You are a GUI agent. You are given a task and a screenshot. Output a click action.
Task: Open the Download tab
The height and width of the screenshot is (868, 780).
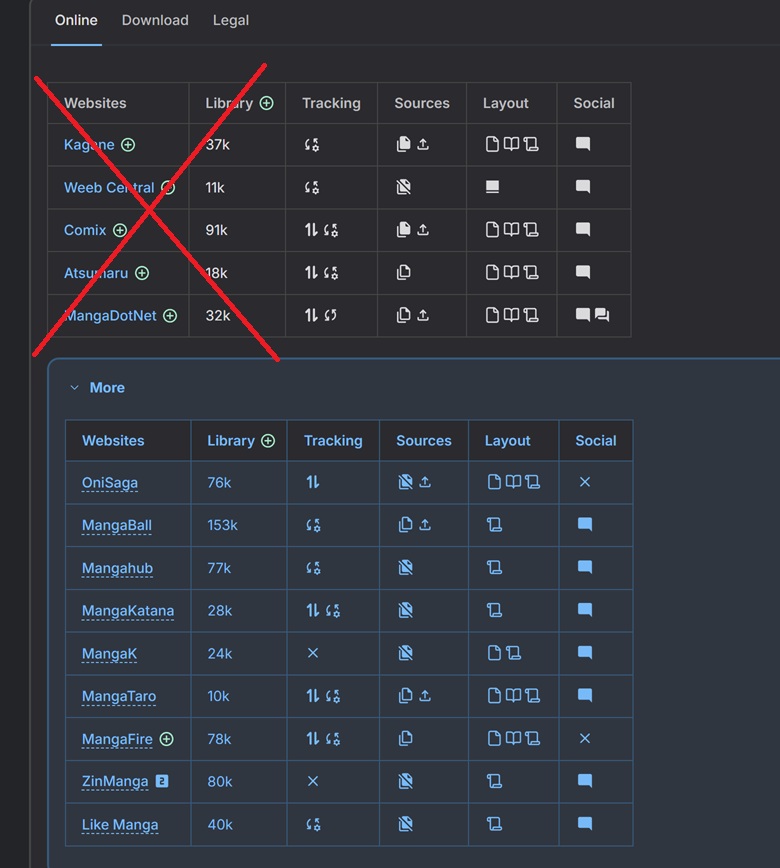(155, 20)
